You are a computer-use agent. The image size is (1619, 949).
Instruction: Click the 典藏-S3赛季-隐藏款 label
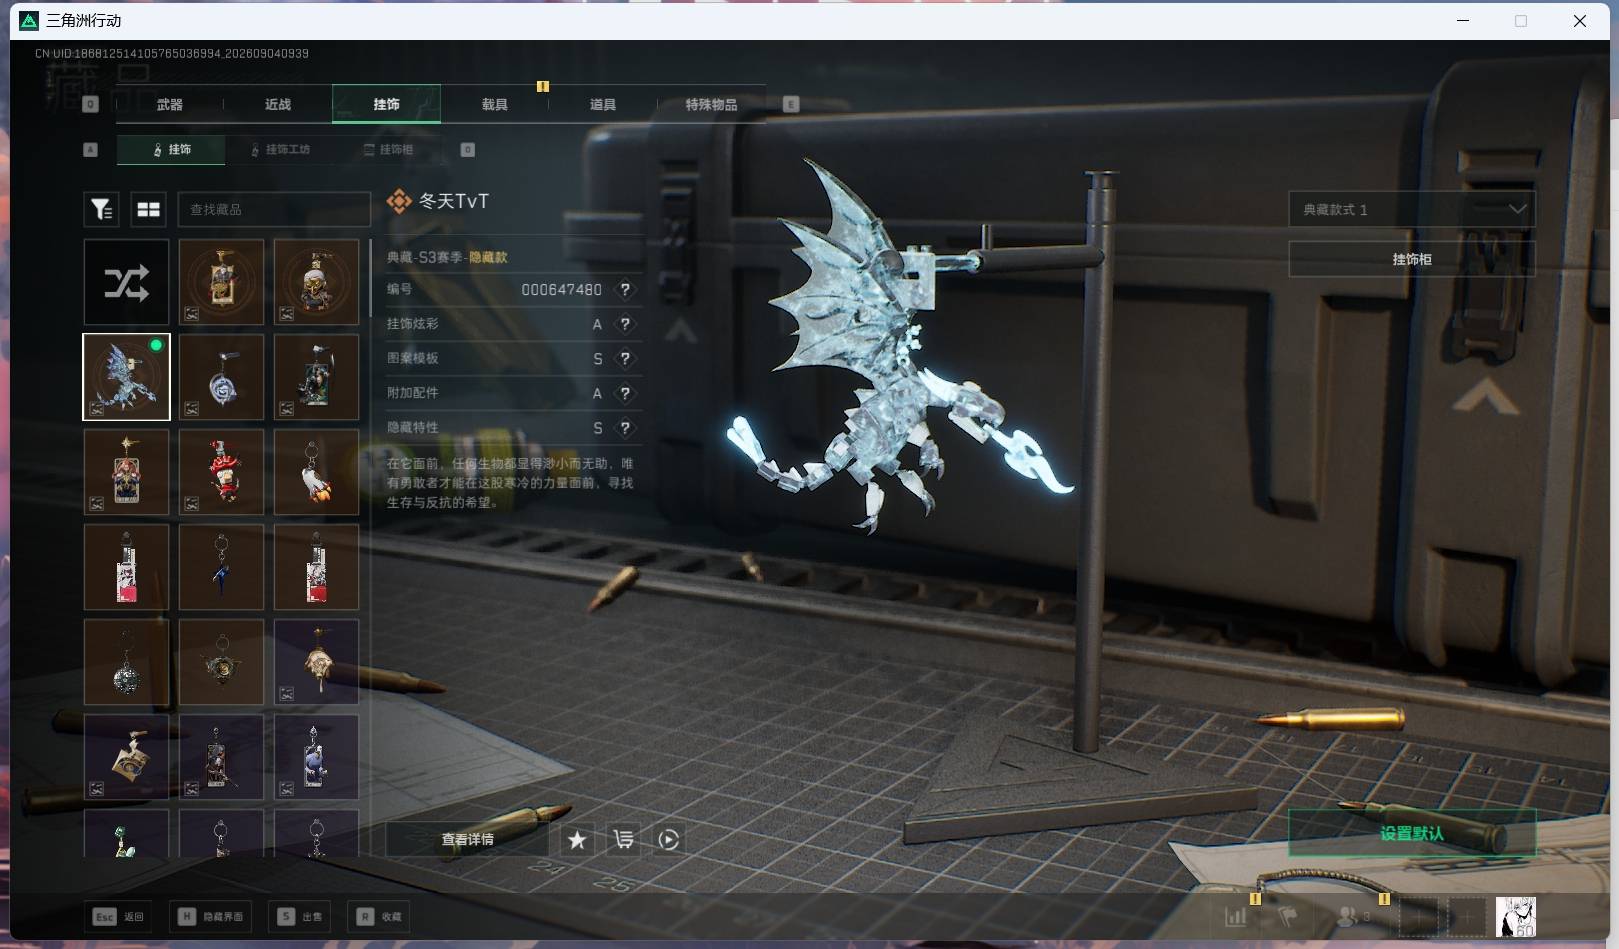[x=447, y=257]
